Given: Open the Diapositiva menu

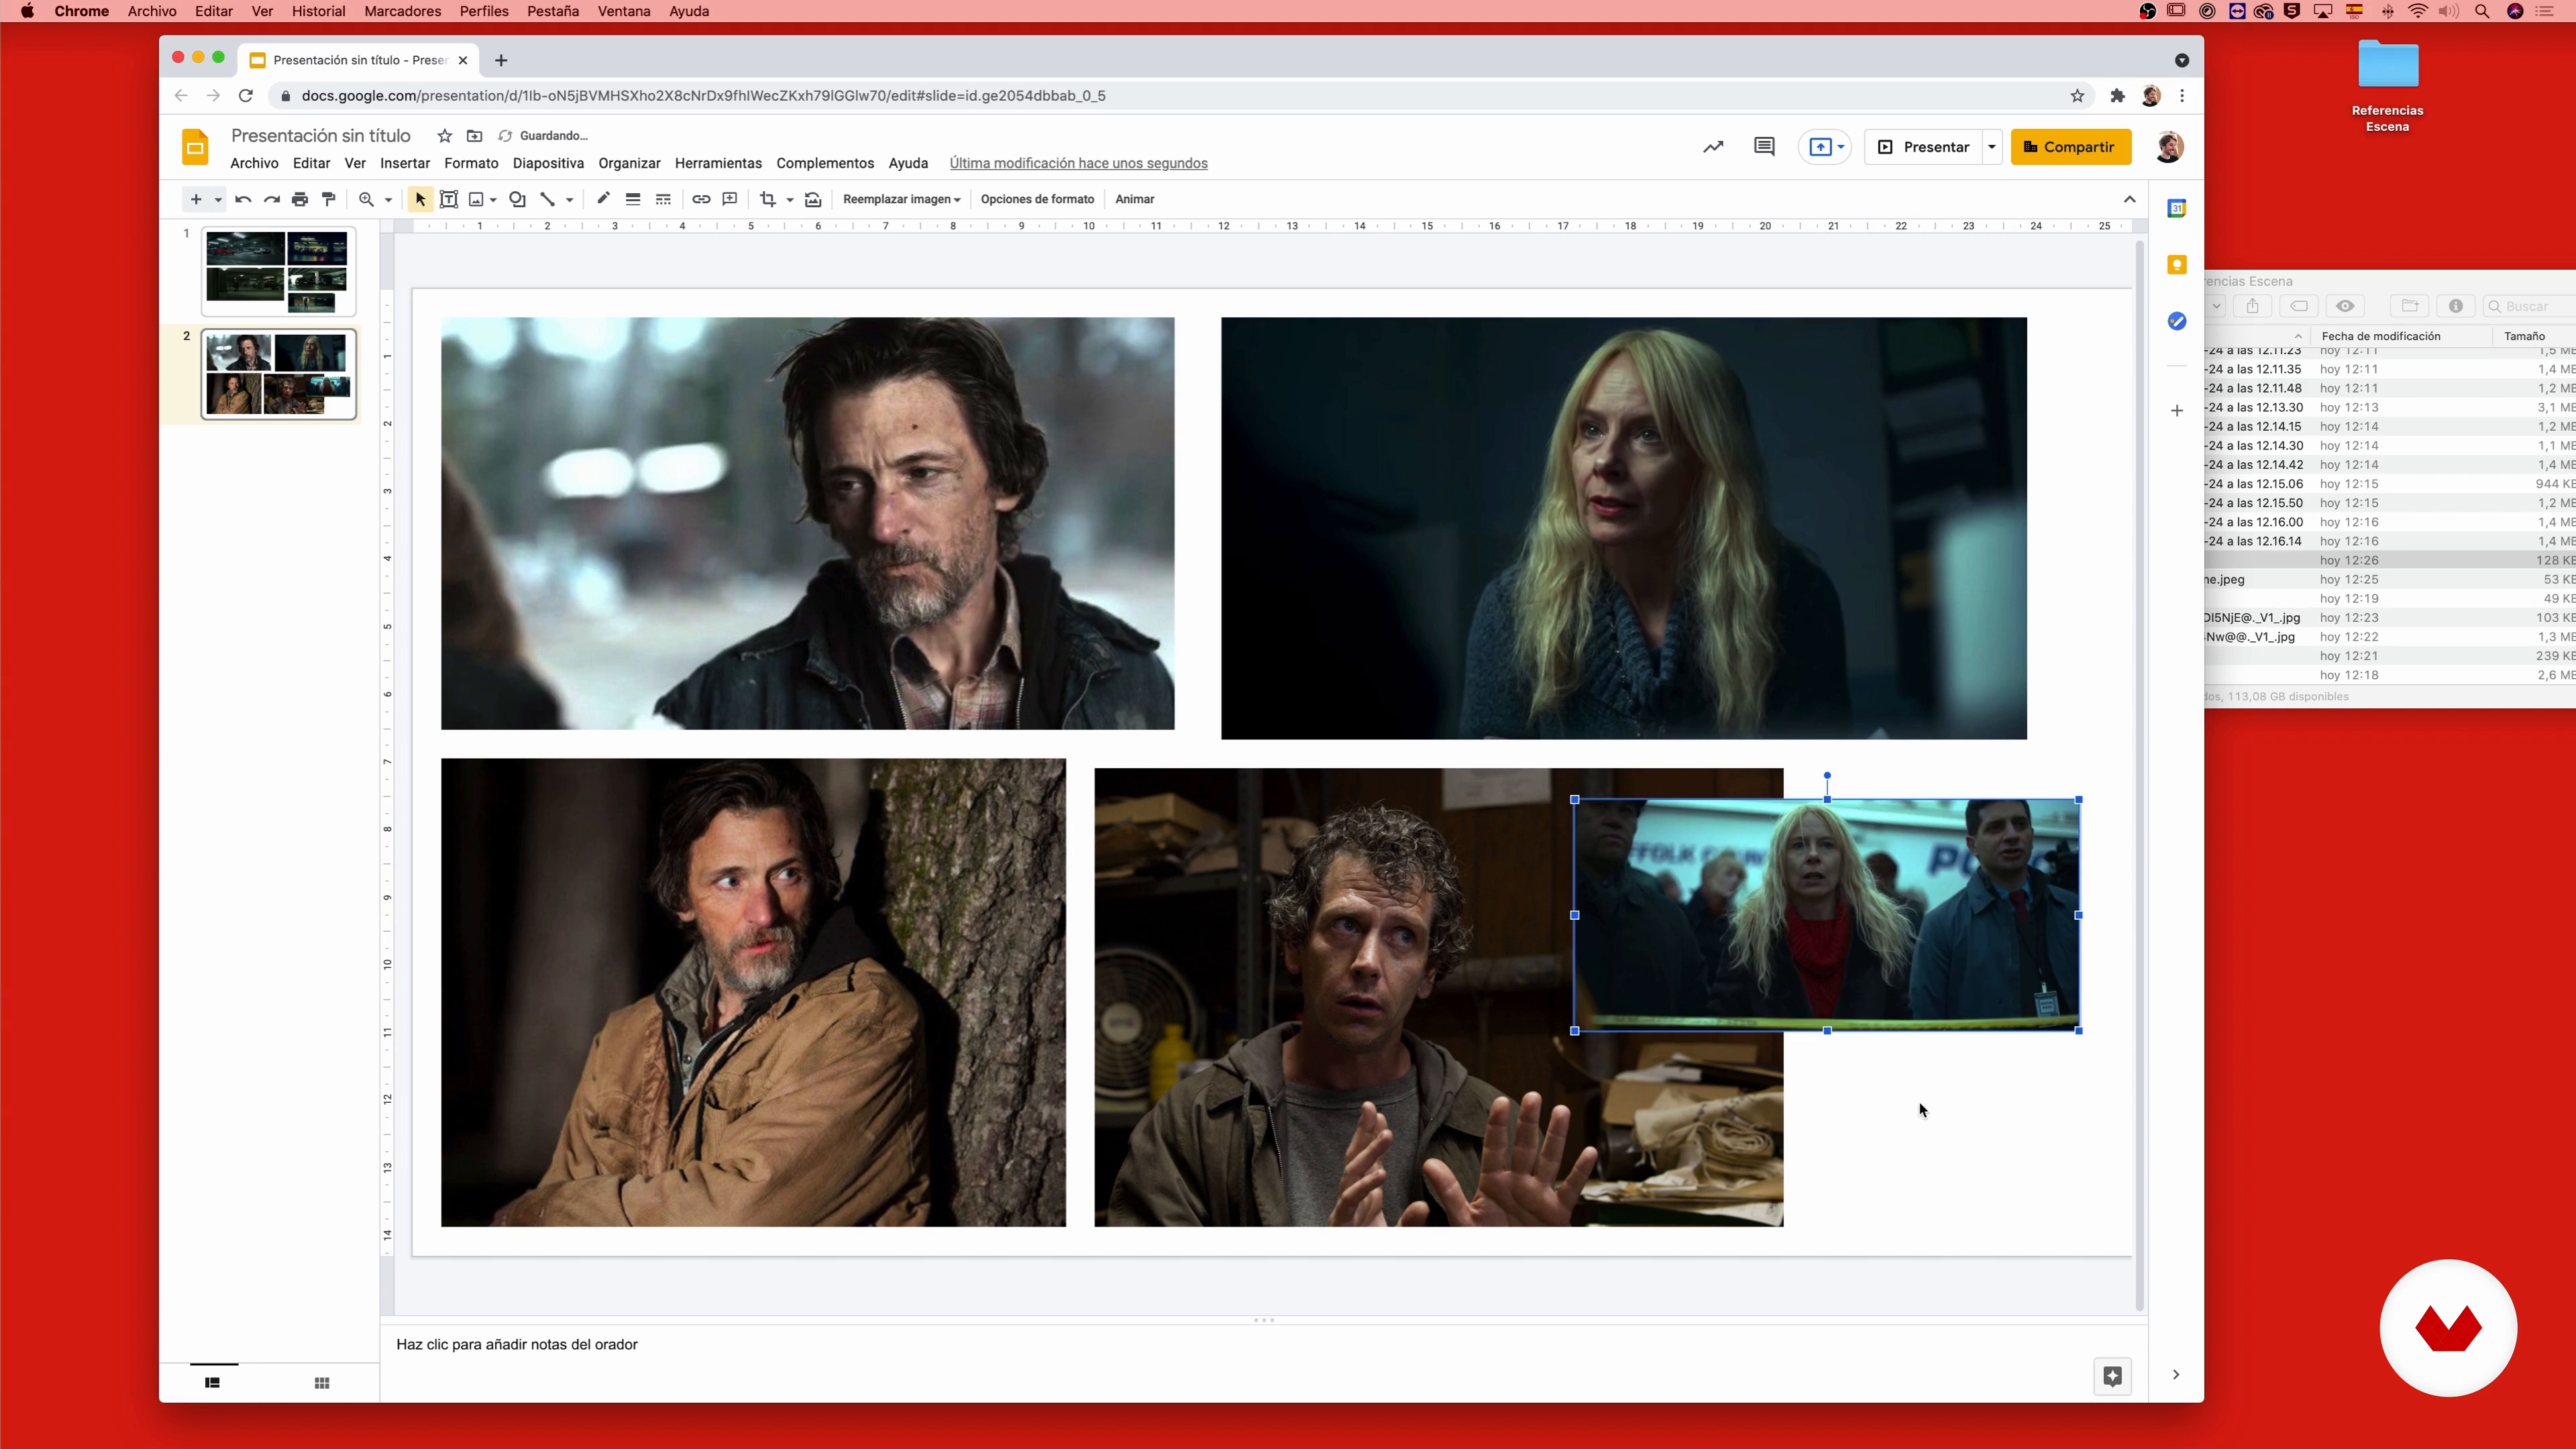Looking at the screenshot, I should tap(548, 163).
